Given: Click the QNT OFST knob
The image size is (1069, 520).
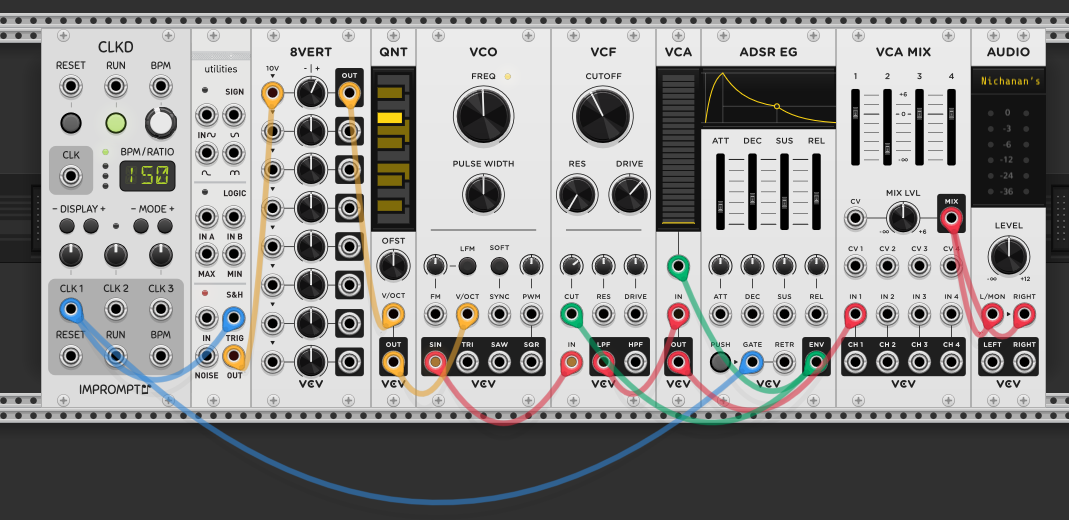Looking at the screenshot, I should (393, 264).
